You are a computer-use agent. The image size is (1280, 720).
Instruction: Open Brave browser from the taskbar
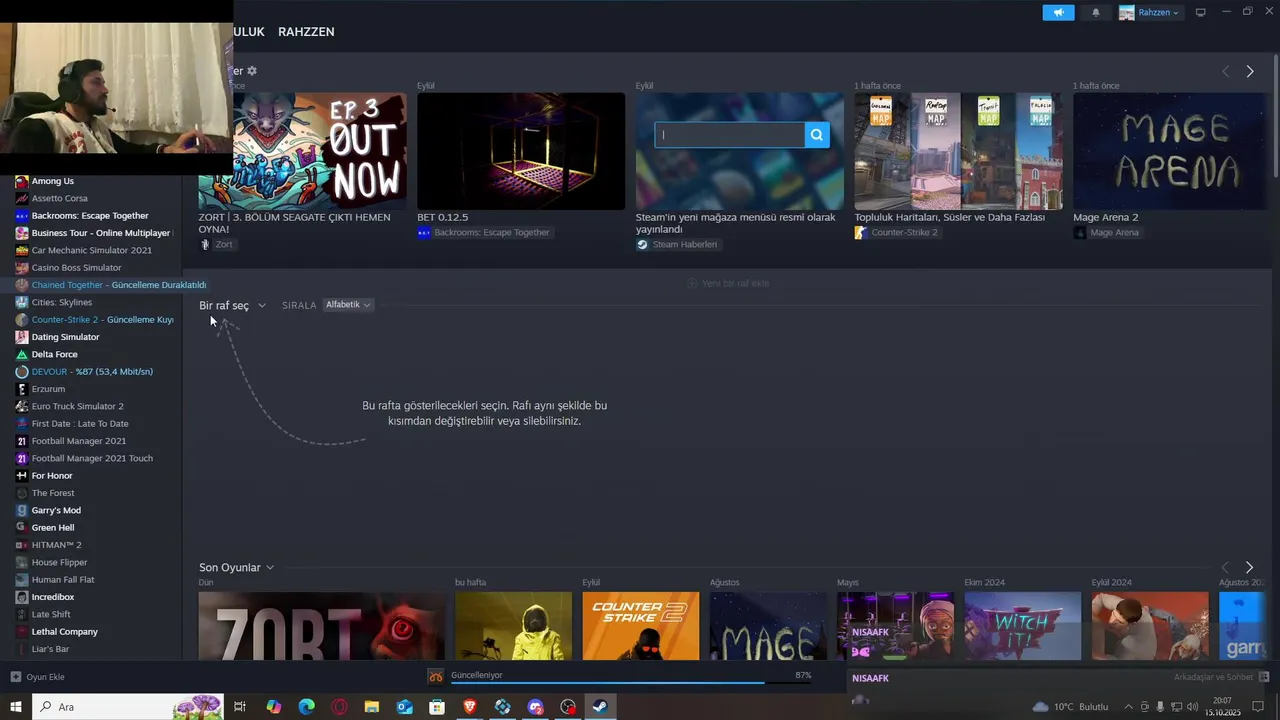470,707
